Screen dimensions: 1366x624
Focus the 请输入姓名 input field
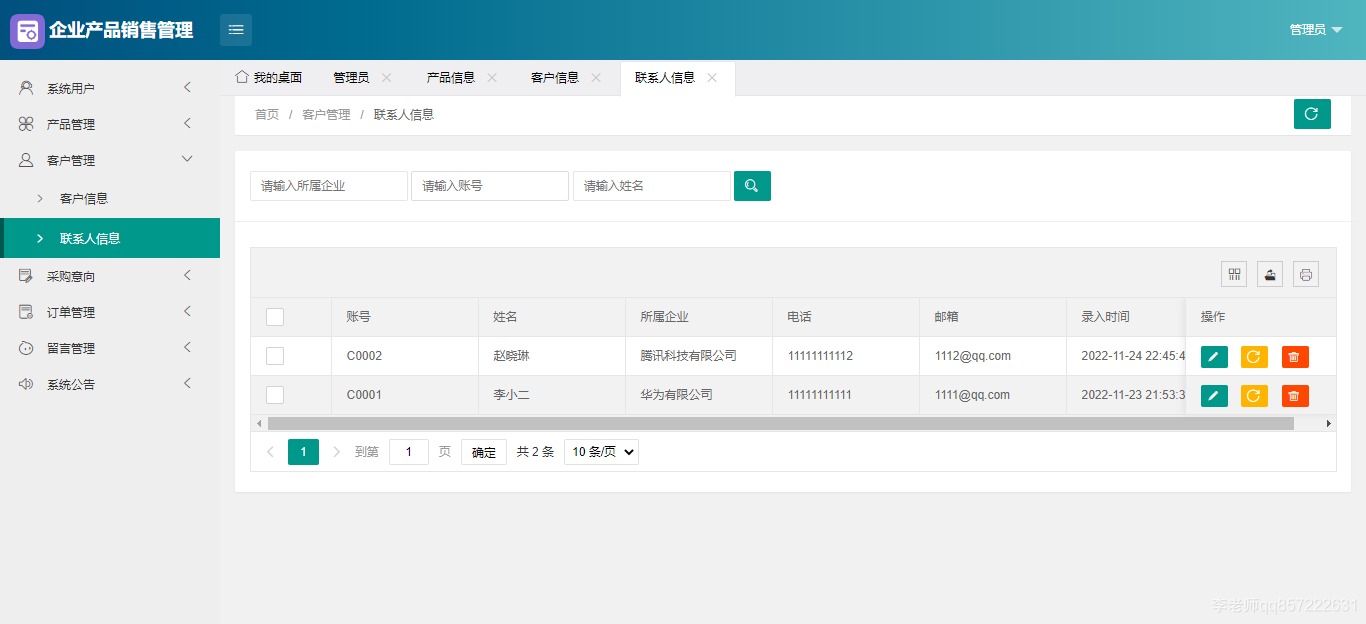tap(652, 186)
